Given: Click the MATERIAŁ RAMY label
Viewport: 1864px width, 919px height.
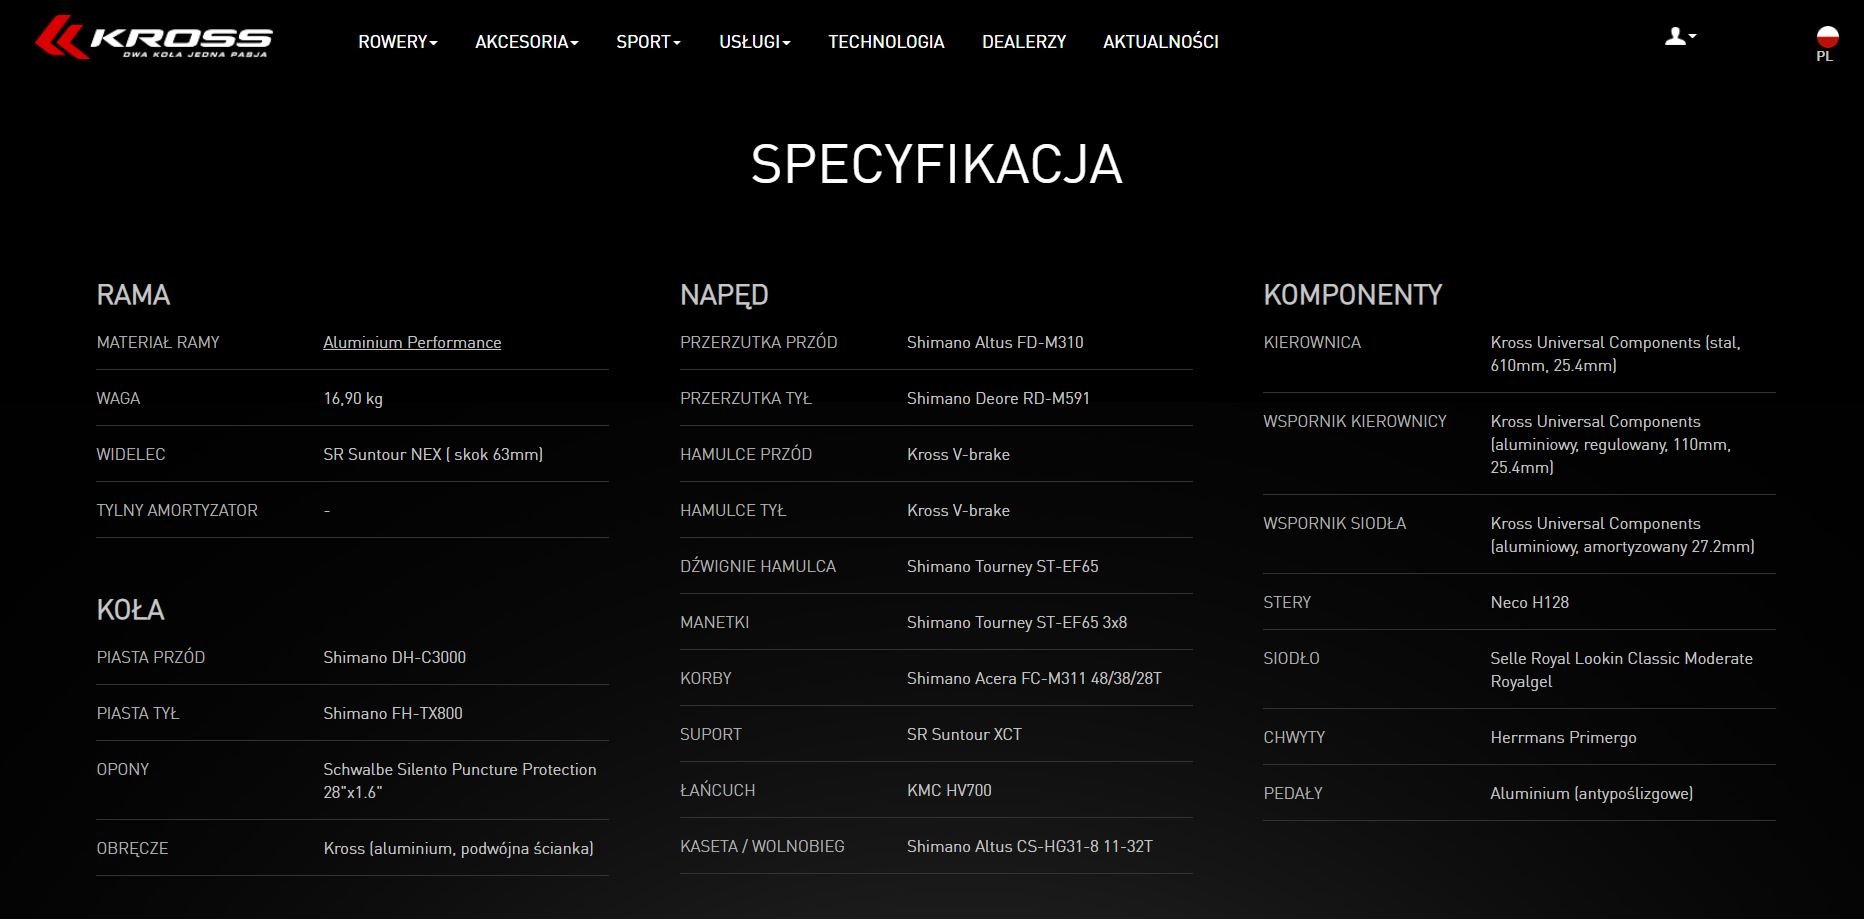Looking at the screenshot, I should (158, 342).
